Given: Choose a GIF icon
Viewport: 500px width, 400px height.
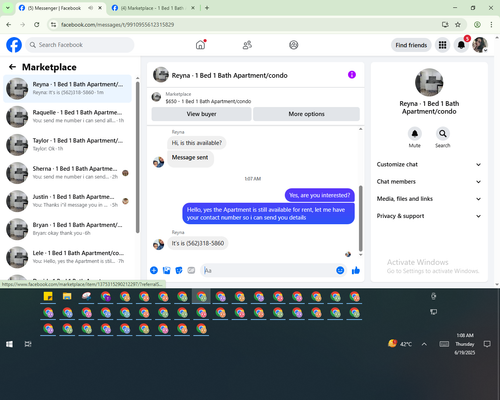Looking at the screenshot, I should (191, 270).
